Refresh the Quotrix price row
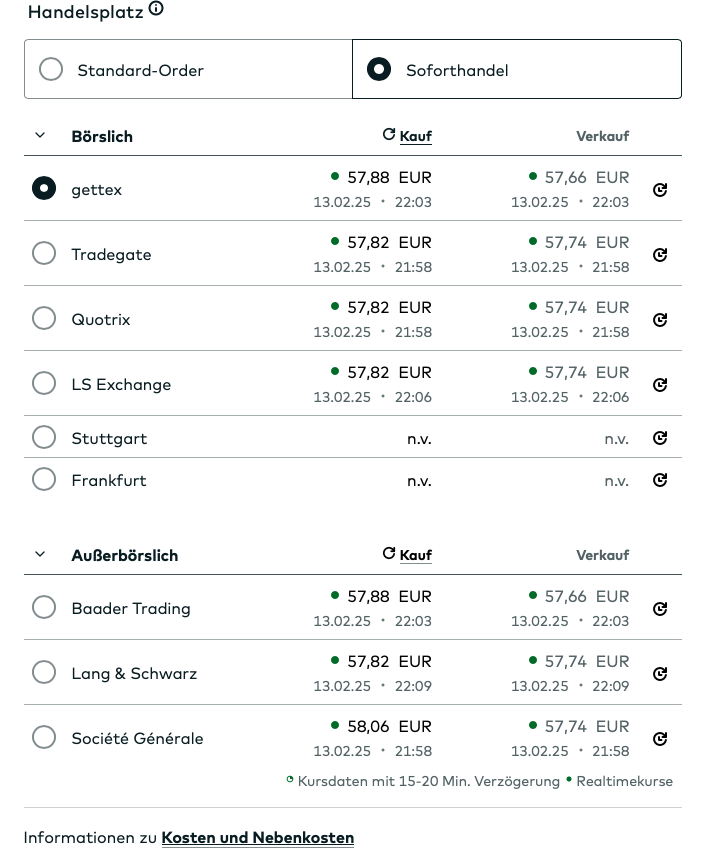Viewport: 703px width, 859px height. point(660,320)
